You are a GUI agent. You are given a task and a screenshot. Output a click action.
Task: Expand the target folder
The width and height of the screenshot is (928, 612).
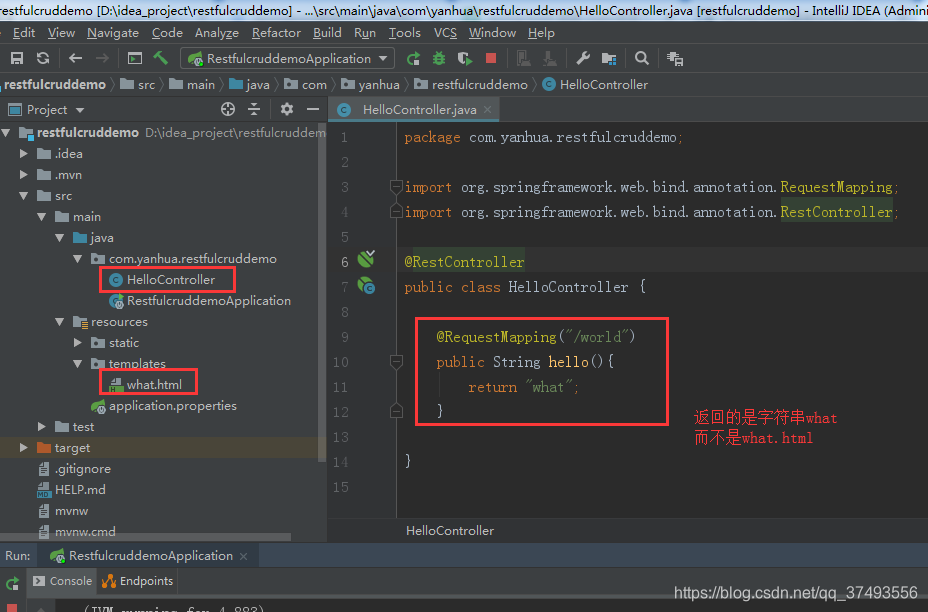[24, 447]
